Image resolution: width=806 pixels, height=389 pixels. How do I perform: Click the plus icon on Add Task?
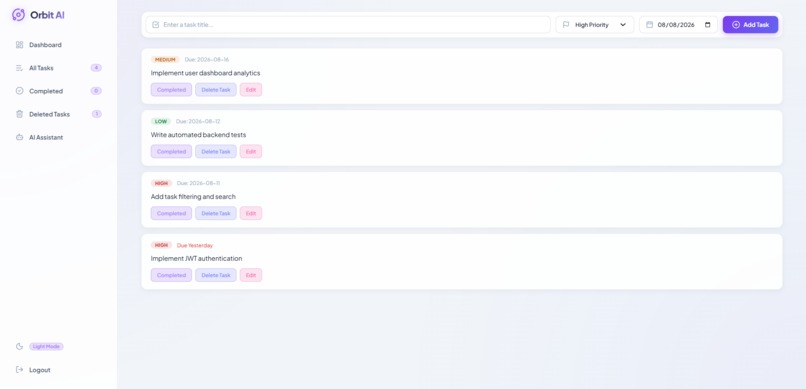[736, 25]
